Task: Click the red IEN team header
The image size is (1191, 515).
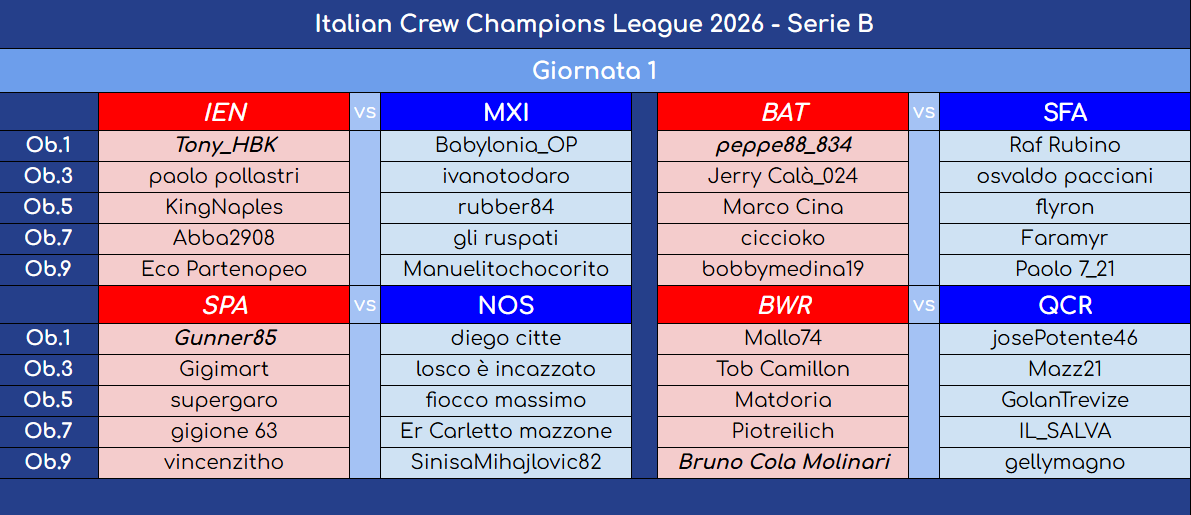Action: (x=225, y=112)
